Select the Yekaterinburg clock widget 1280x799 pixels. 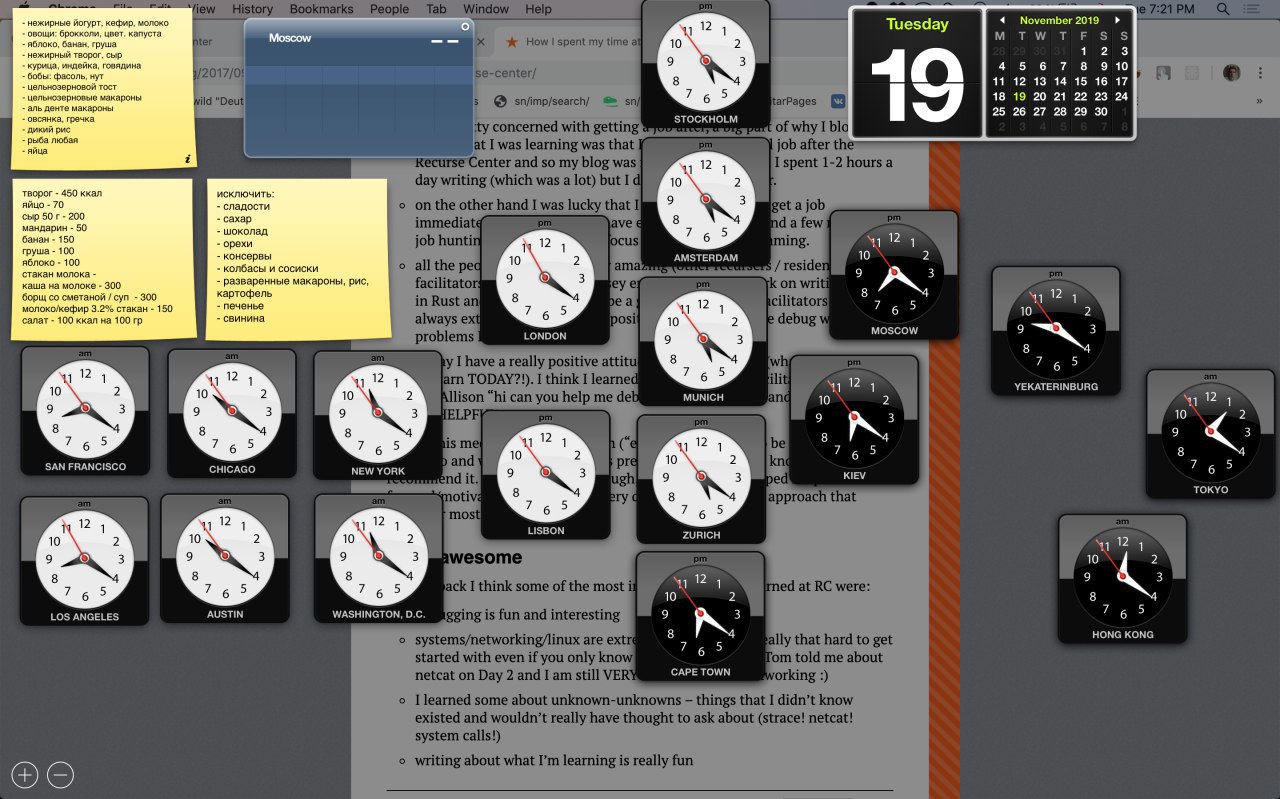[x=1056, y=331]
